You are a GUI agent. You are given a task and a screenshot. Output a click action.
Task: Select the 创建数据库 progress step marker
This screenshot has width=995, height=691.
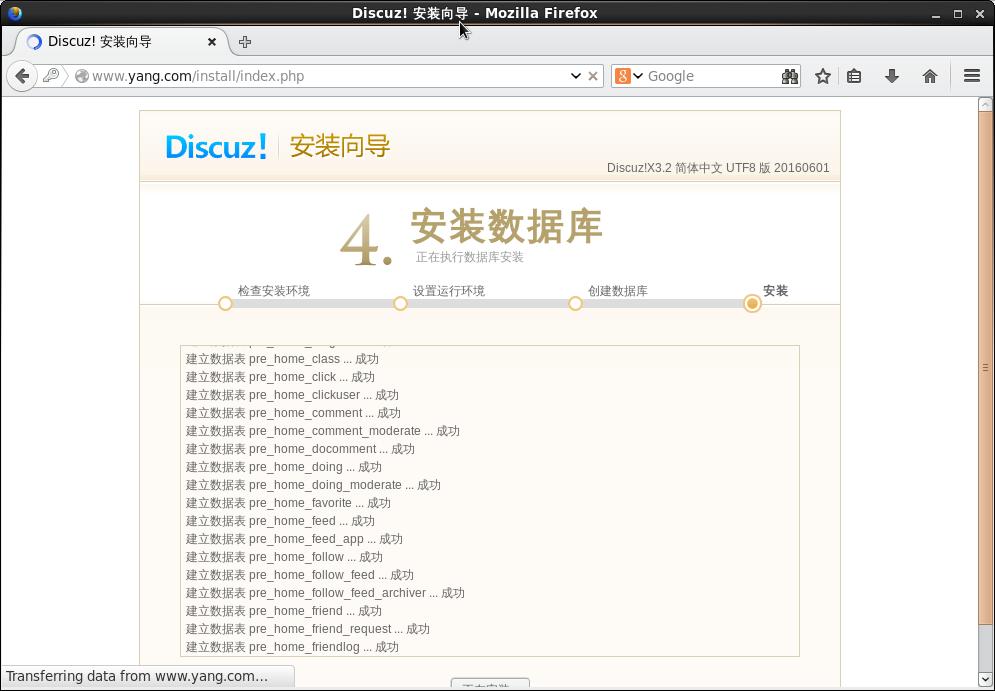tap(575, 303)
